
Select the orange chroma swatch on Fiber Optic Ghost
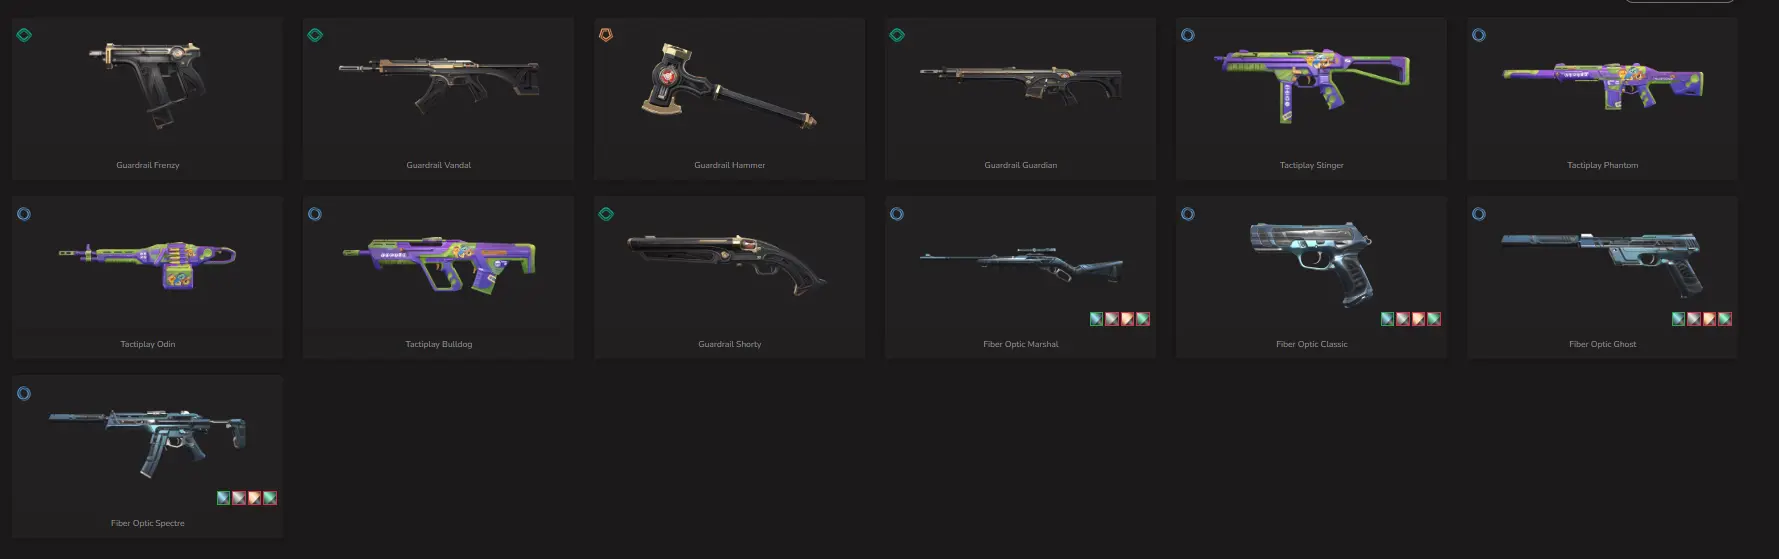point(1709,319)
